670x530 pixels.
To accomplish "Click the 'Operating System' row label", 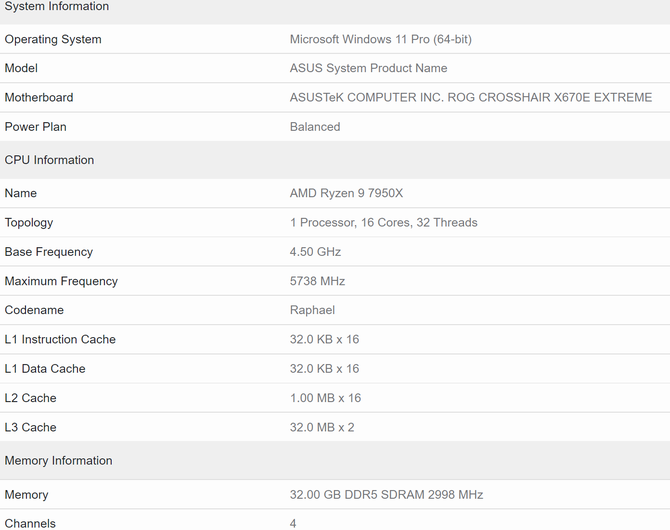I will 53,39.
